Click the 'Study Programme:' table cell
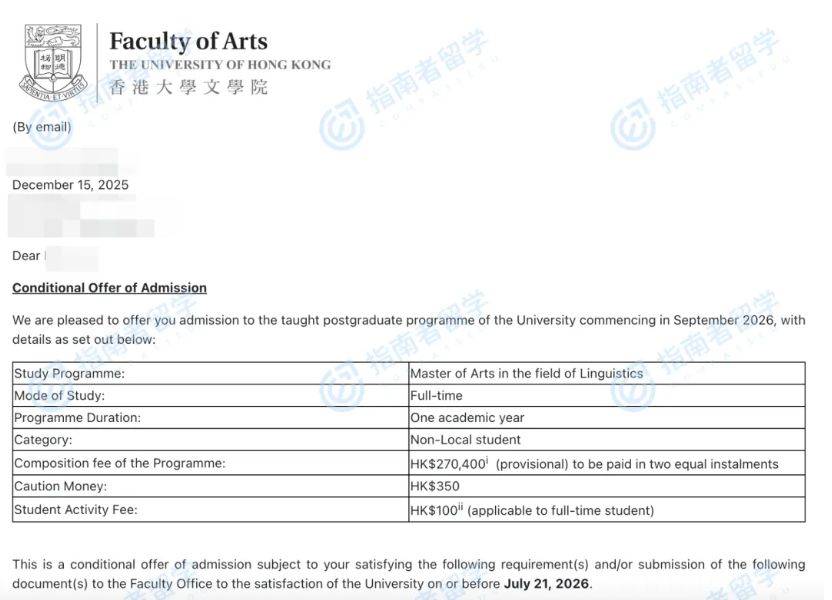 (x=69, y=373)
